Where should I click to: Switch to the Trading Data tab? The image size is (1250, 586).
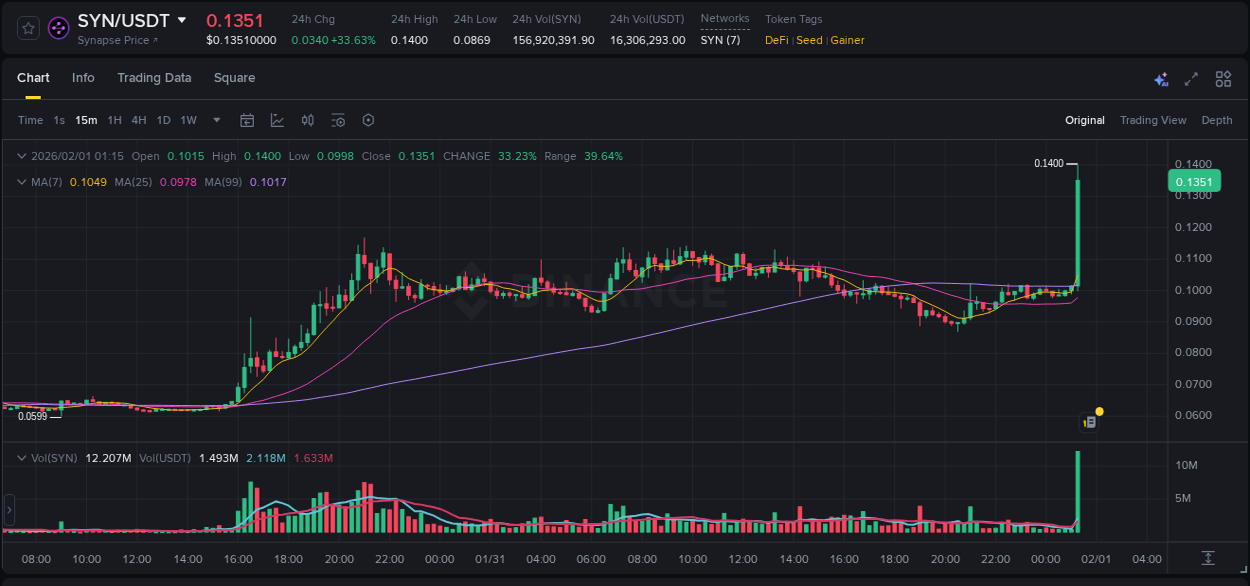(x=154, y=78)
